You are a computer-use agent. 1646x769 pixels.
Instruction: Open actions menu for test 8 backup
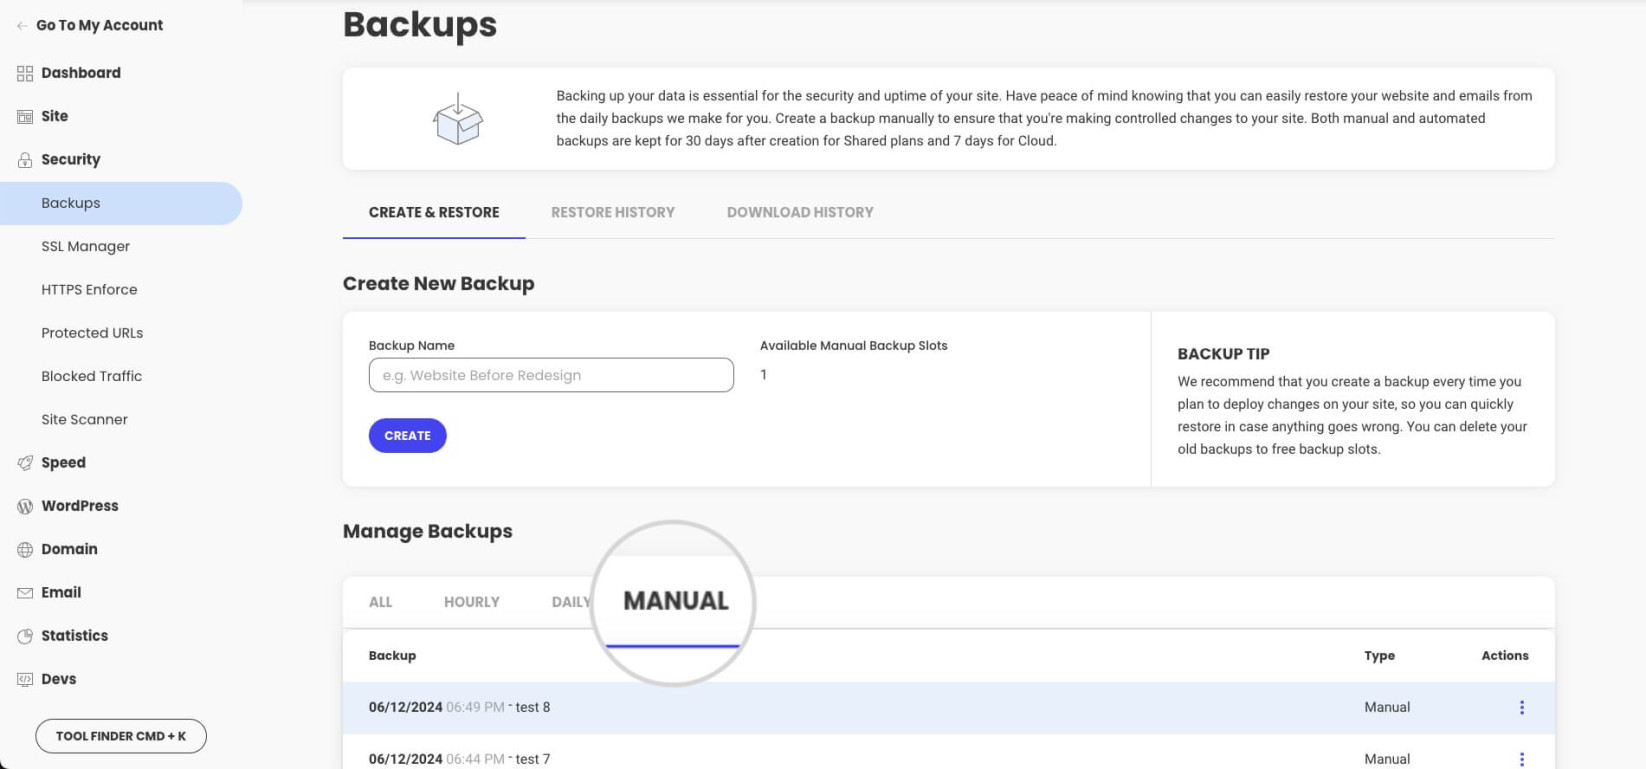point(1522,708)
